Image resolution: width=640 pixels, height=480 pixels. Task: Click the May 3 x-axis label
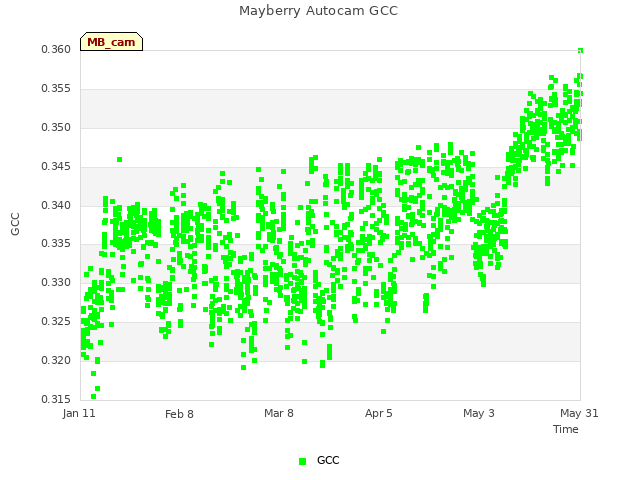pos(478,413)
